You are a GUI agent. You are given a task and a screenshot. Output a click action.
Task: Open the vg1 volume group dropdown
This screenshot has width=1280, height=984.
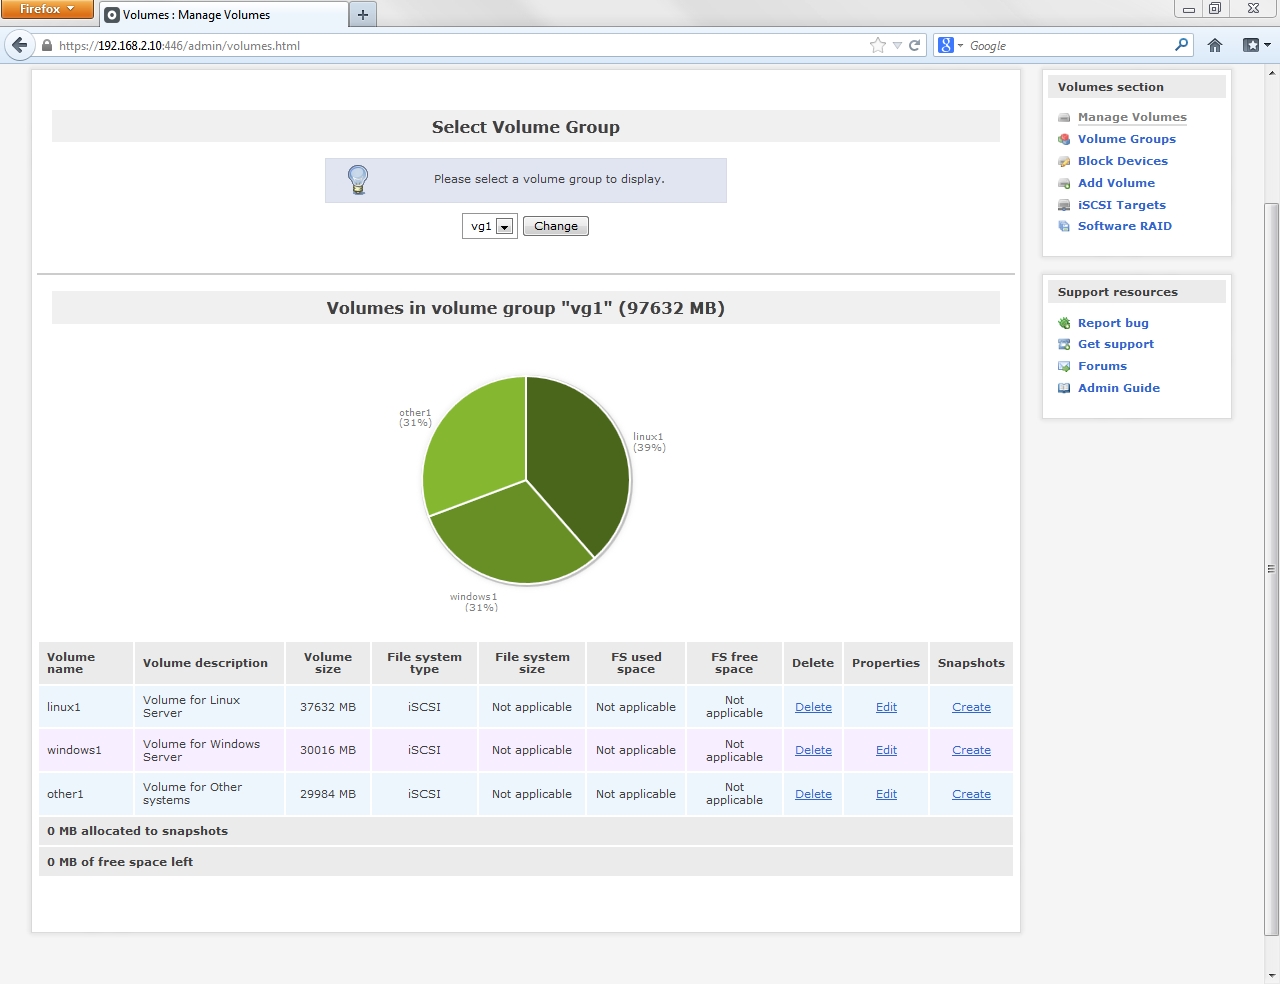click(490, 227)
